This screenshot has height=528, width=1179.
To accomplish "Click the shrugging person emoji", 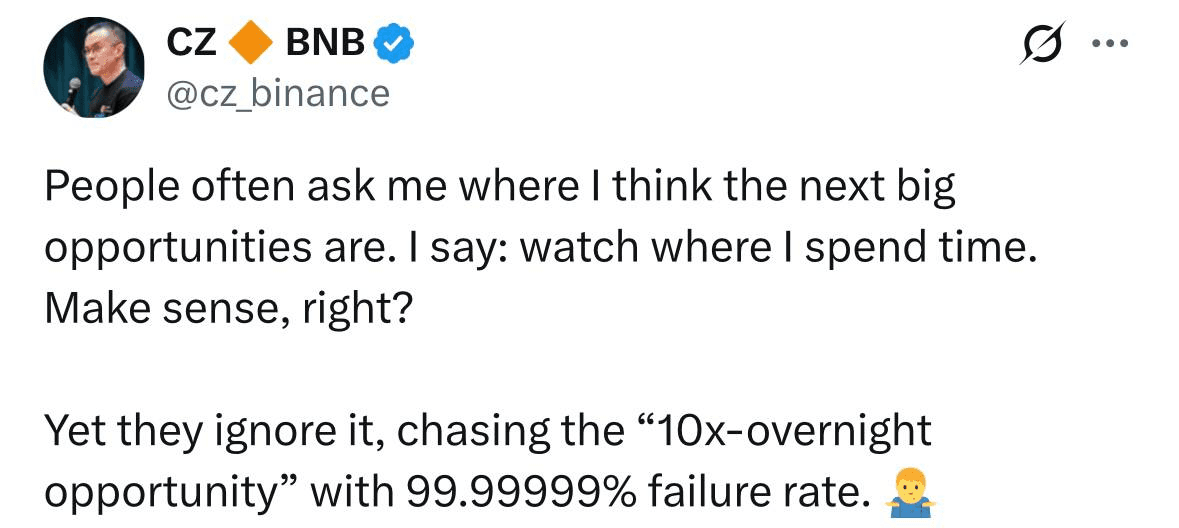I will point(907,492).
